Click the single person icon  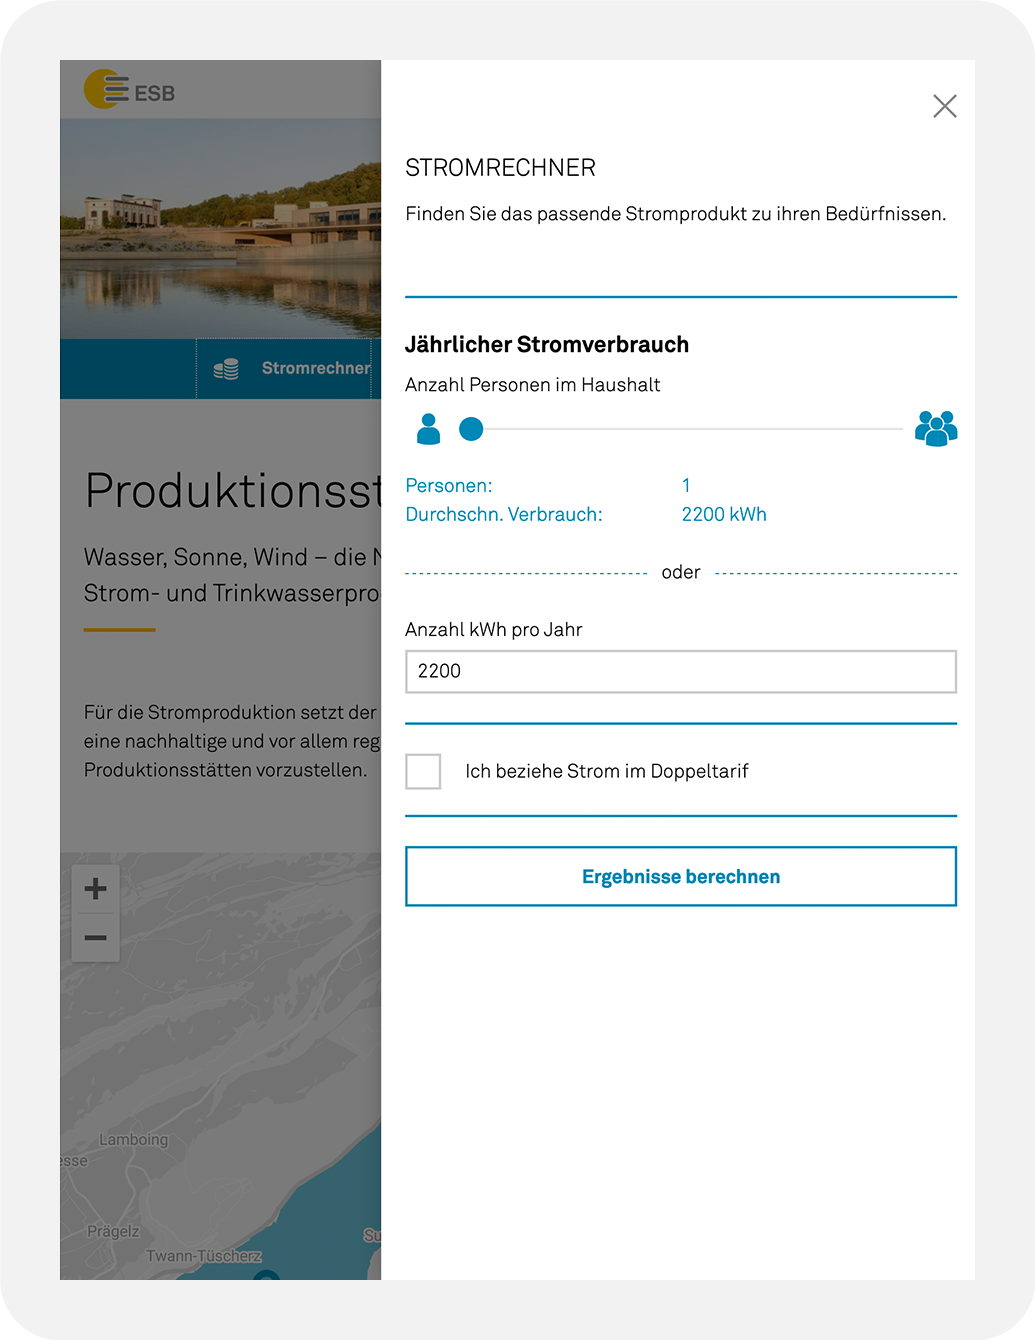(x=428, y=429)
